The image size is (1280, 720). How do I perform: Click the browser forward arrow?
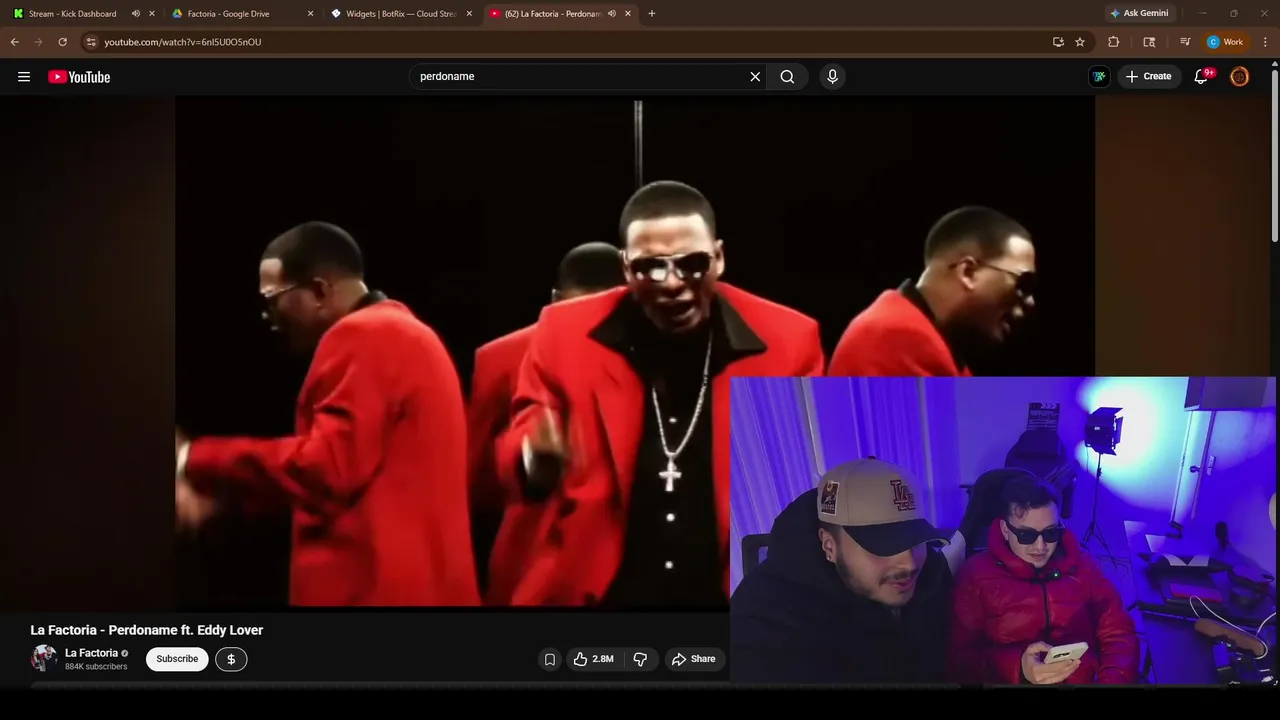[38, 42]
